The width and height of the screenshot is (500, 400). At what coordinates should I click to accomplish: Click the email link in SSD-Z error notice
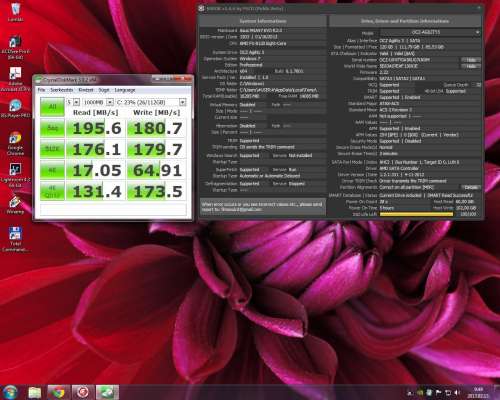(x=241, y=210)
